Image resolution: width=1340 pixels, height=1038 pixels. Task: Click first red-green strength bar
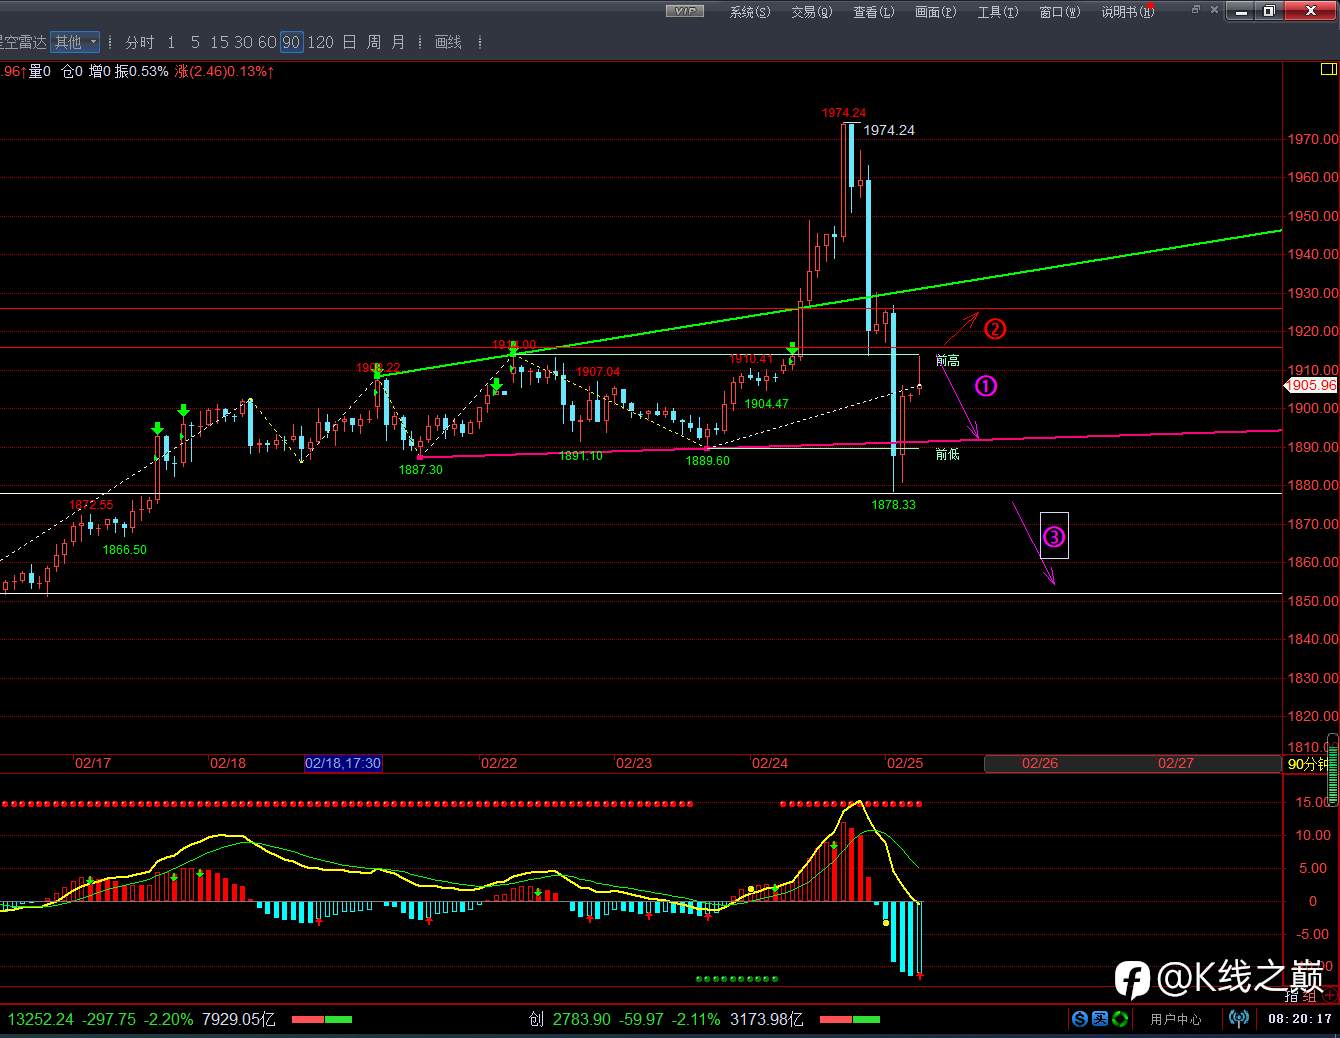(x=322, y=1019)
